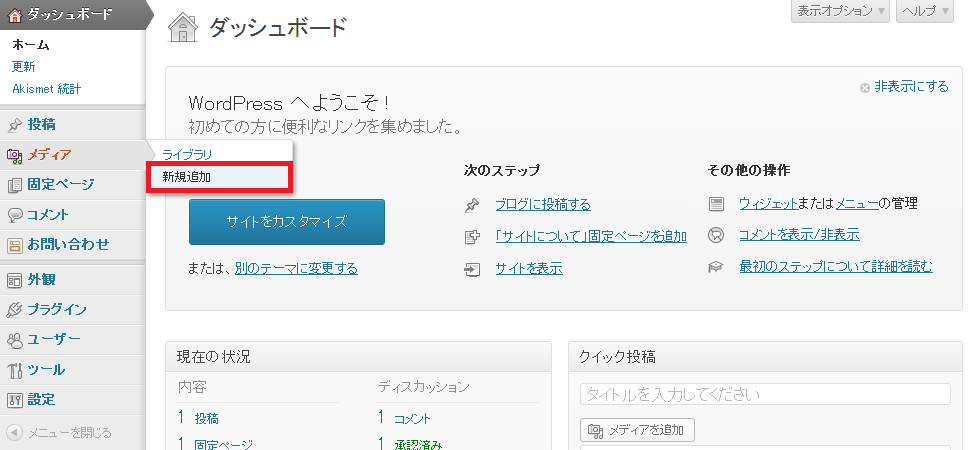
Task: Click the title field in クイック投稿
Action: (x=764, y=394)
